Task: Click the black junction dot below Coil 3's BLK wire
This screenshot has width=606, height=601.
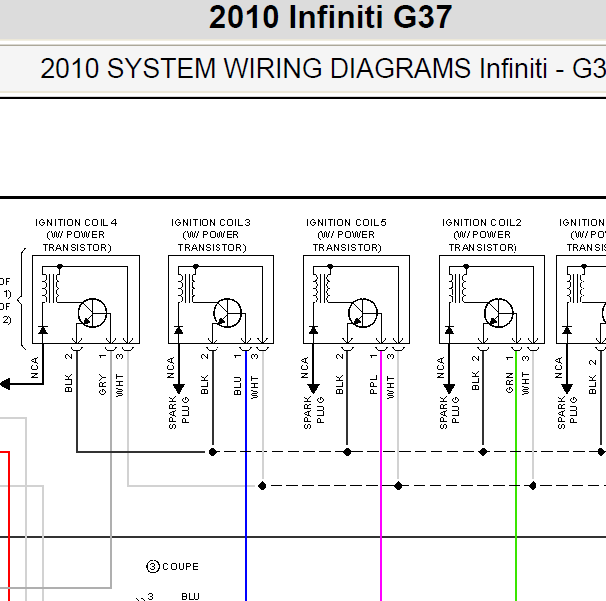Action: 213,452
